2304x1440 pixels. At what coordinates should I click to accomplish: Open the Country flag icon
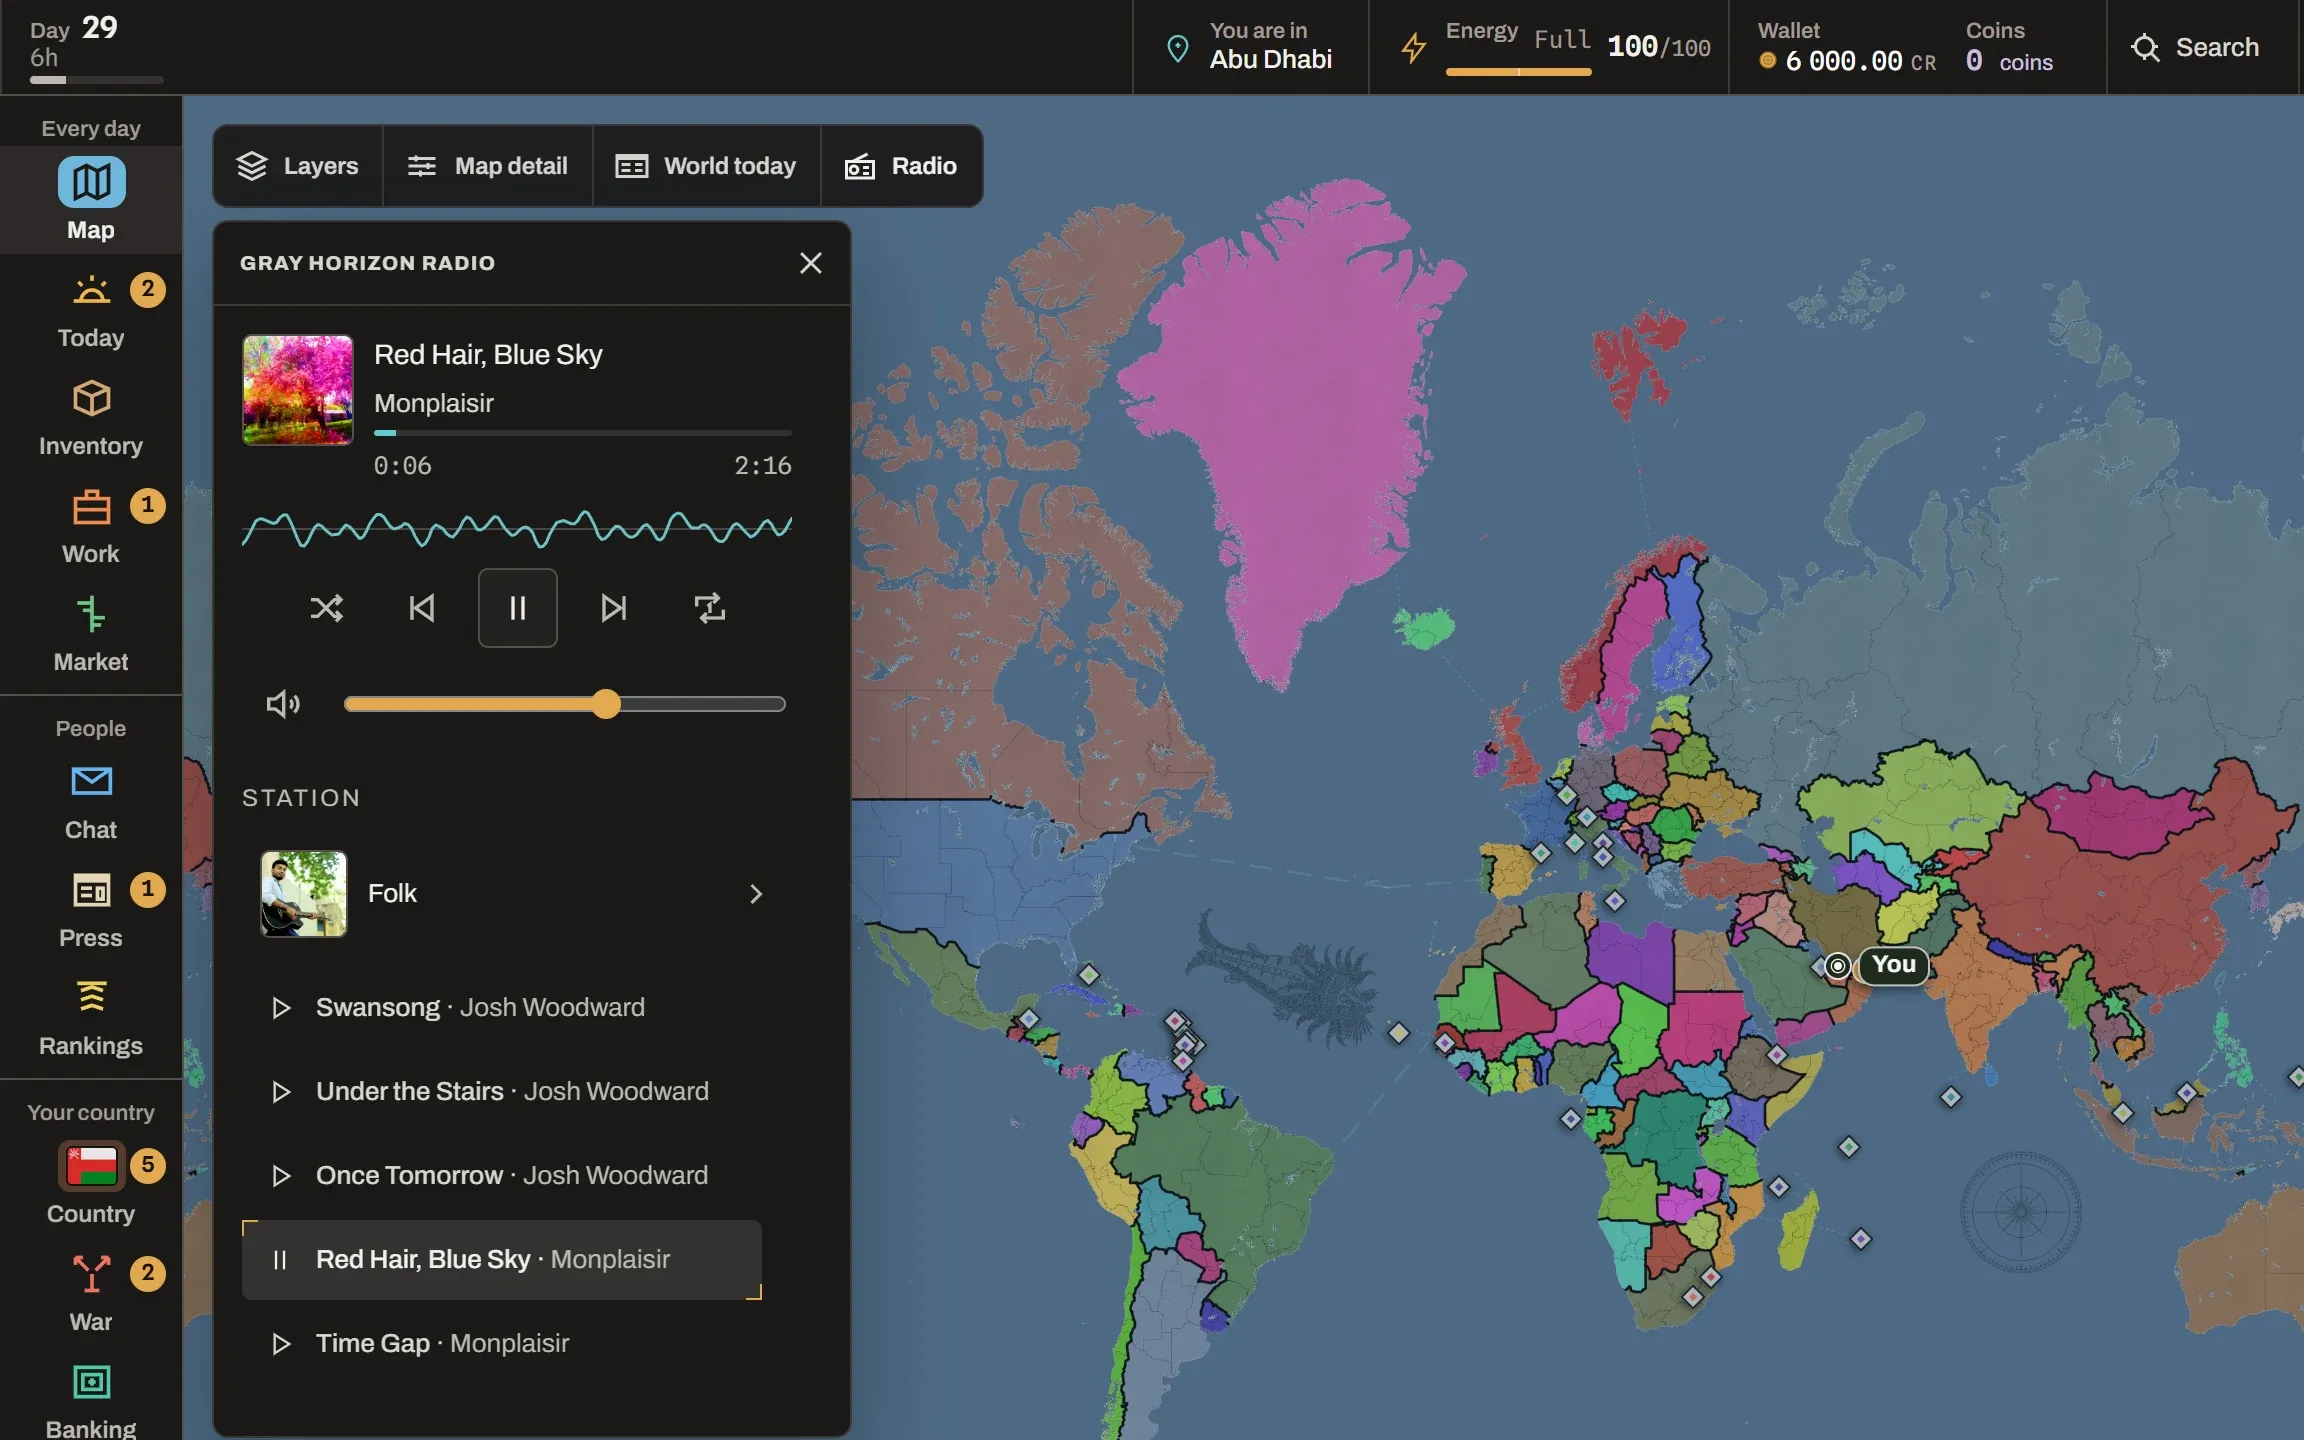click(91, 1166)
